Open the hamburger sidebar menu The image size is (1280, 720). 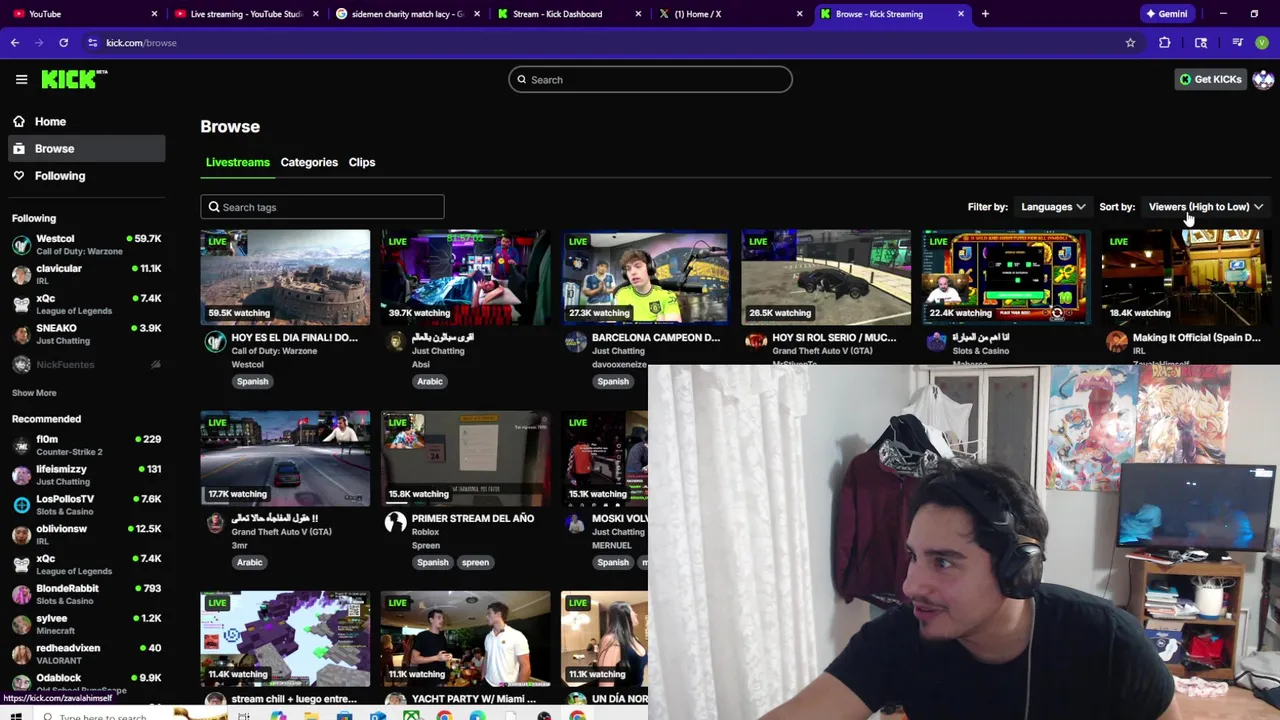21,79
